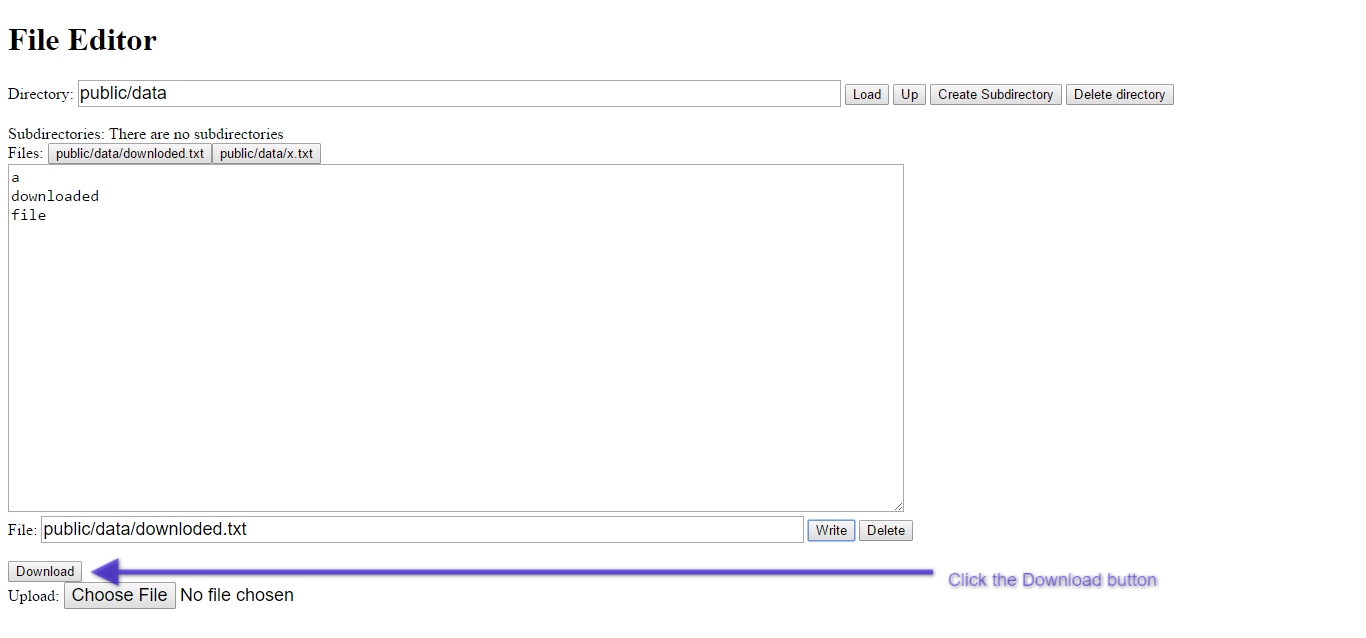Click the purple 'Click the Download button' annotation
1366x638 pixels.
pyautogui.click(x=1052, y=580)
